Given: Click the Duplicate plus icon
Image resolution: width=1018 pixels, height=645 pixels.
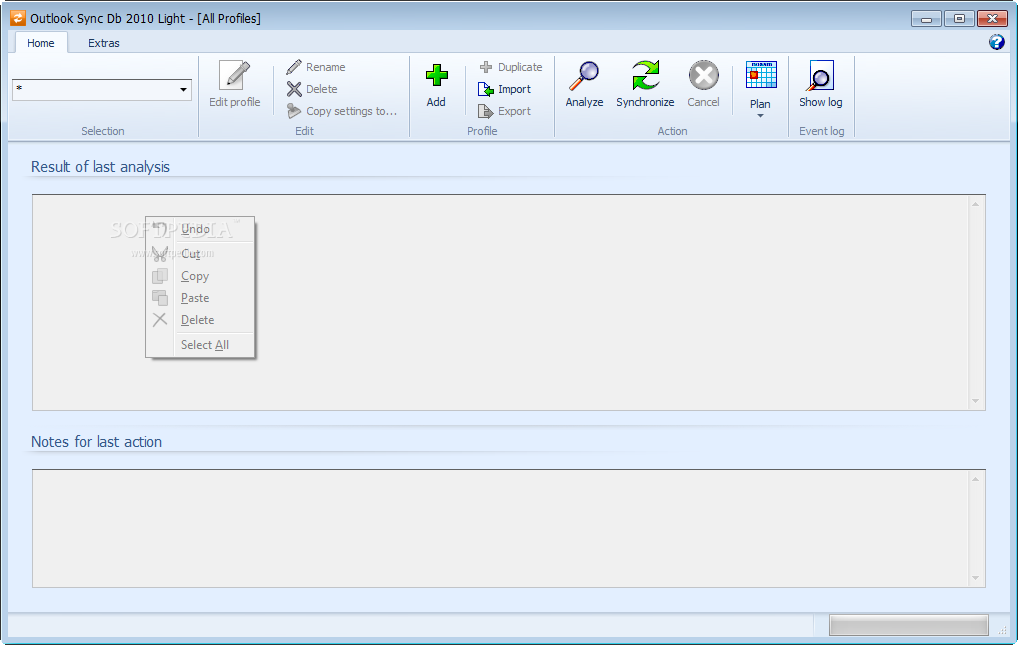Looking at the screenshot, I should [x=486, y=67].
